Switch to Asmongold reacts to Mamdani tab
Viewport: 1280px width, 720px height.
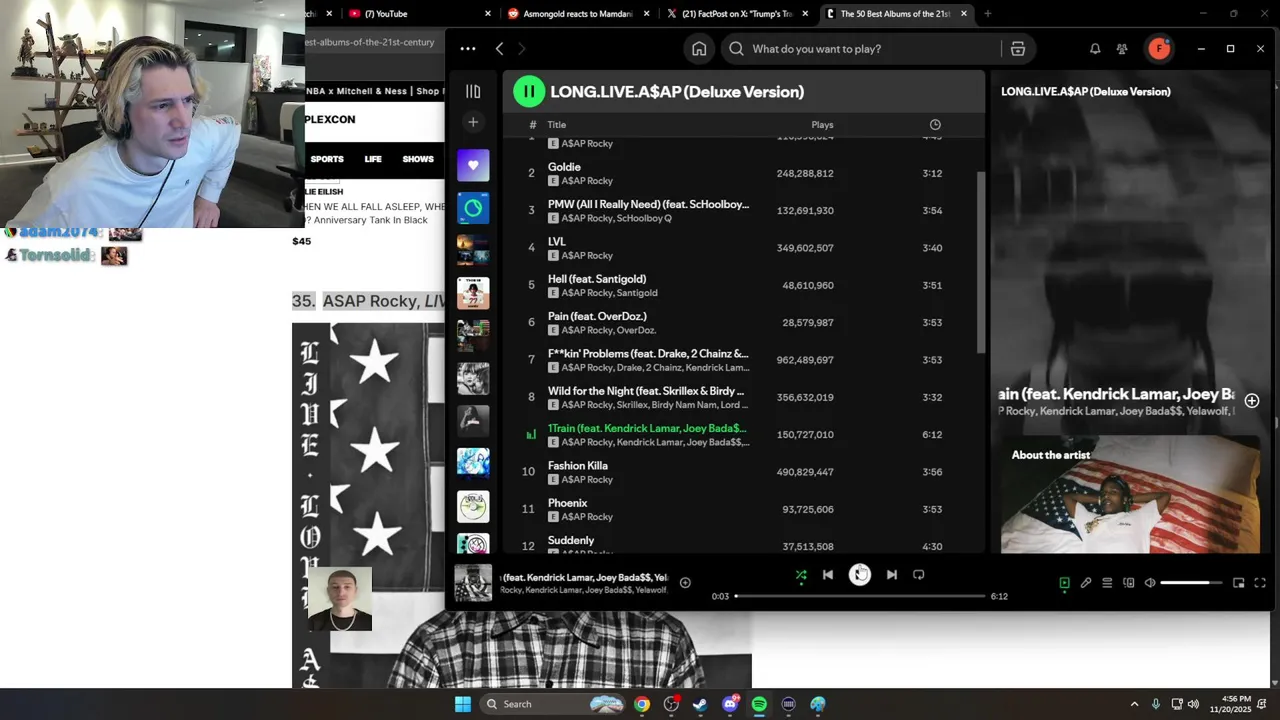578,14
